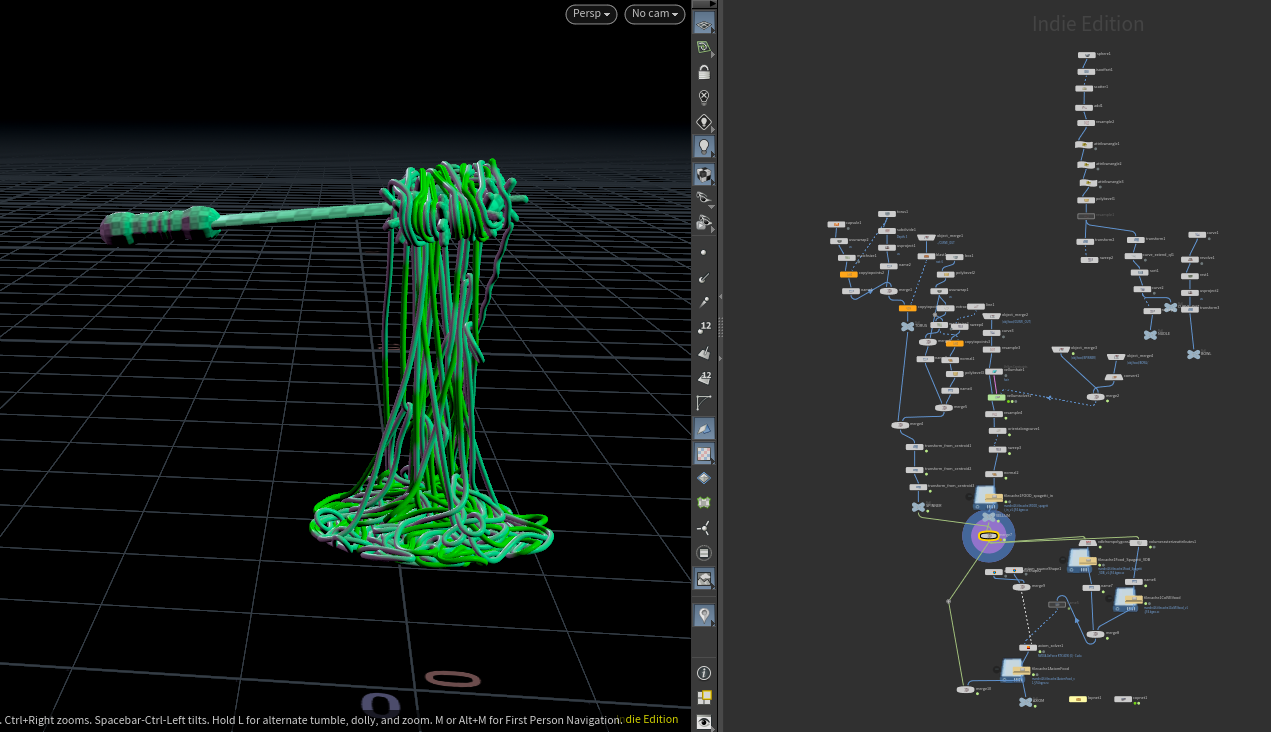Viewport: 1271px width, 732px height.
Task: Click the eye visualizer icon
Action: [704, 721]
